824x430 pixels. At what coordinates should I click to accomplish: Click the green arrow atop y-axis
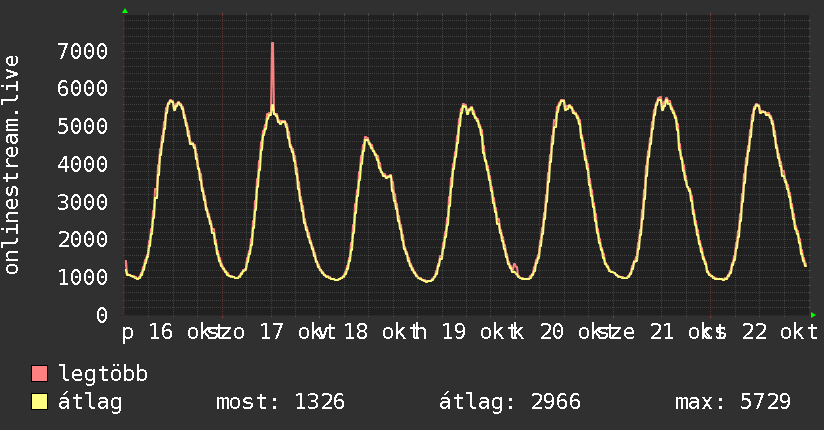(125, 11)
